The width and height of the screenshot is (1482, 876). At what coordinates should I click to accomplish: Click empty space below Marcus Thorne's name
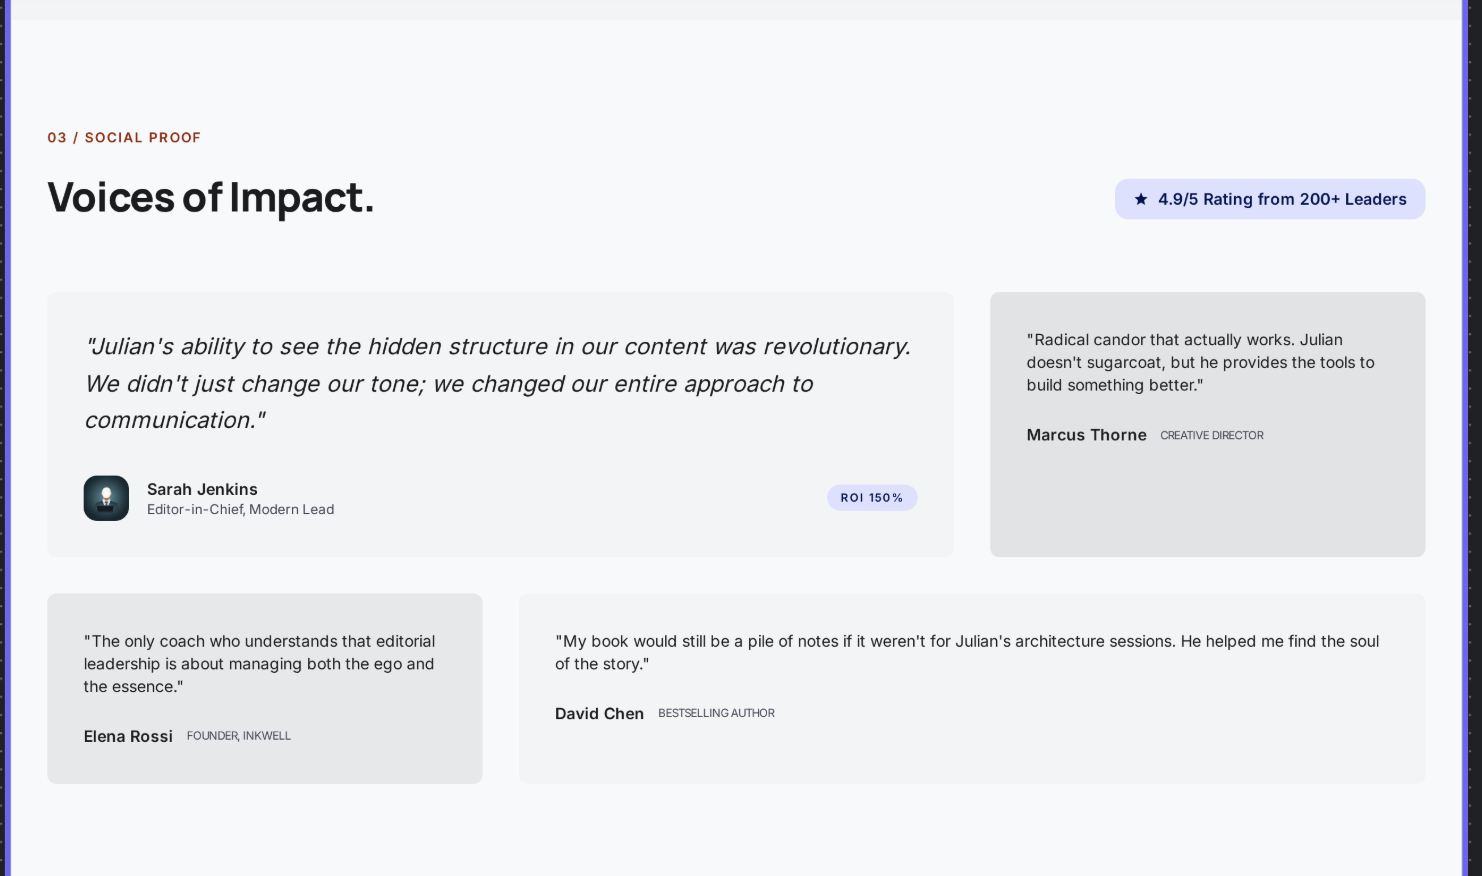tap(1206, 505)
